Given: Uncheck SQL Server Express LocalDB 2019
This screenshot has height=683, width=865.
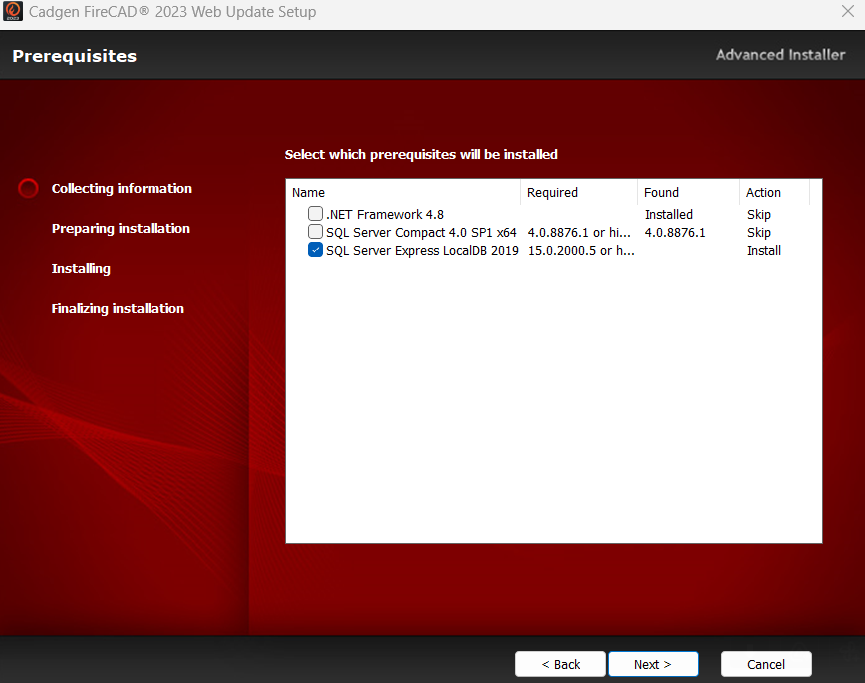Looking at the screenshot, I should 315,250.
